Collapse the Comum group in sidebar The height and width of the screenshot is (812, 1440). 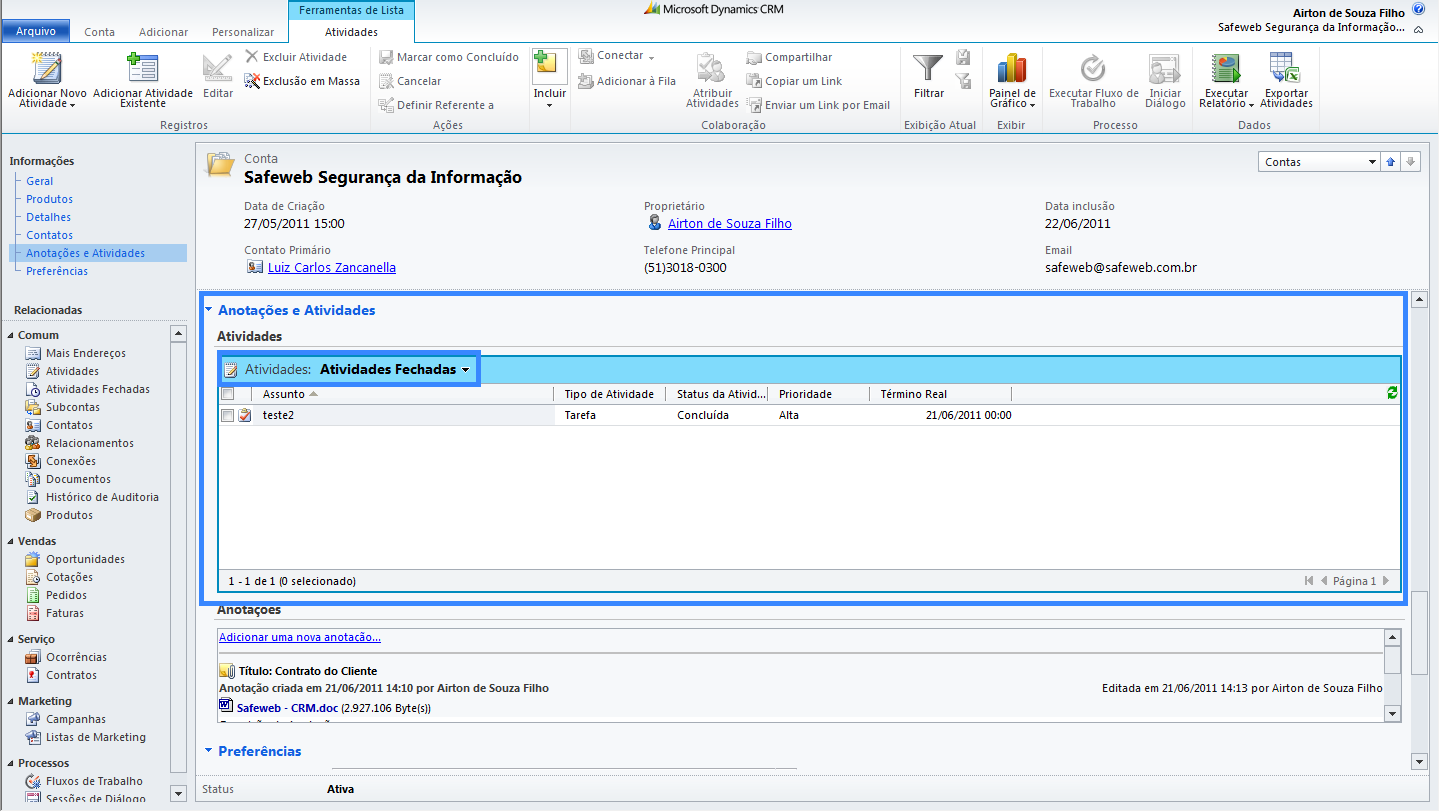11,335
